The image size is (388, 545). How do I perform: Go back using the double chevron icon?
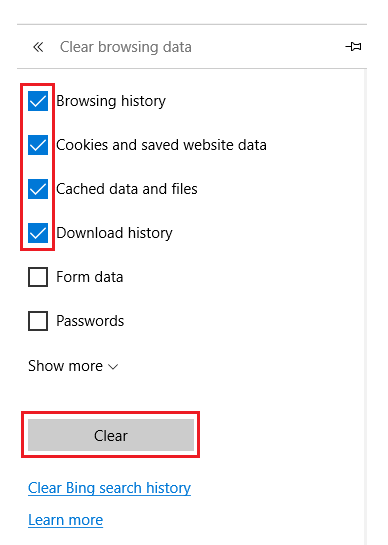38,47
